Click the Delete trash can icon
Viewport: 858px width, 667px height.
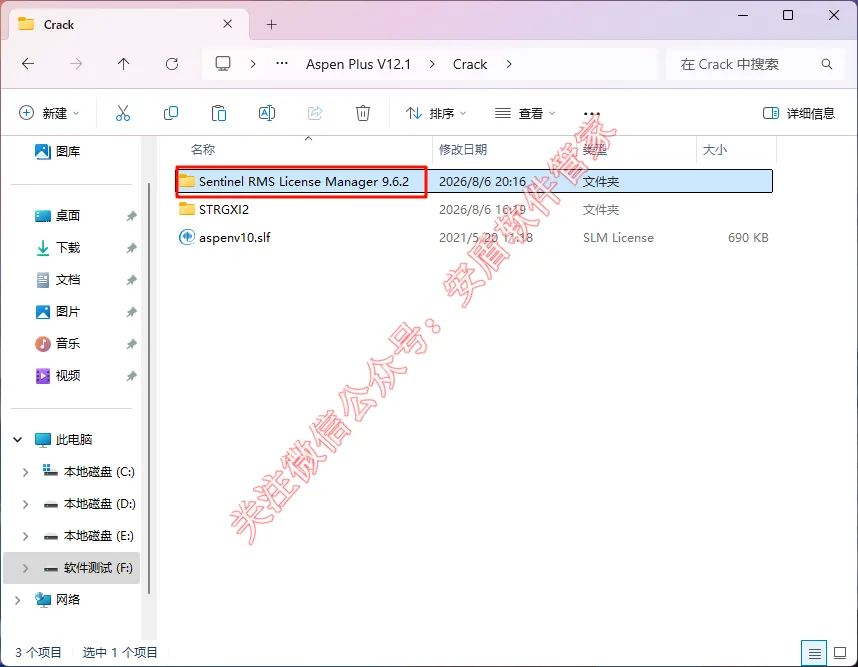363,113
